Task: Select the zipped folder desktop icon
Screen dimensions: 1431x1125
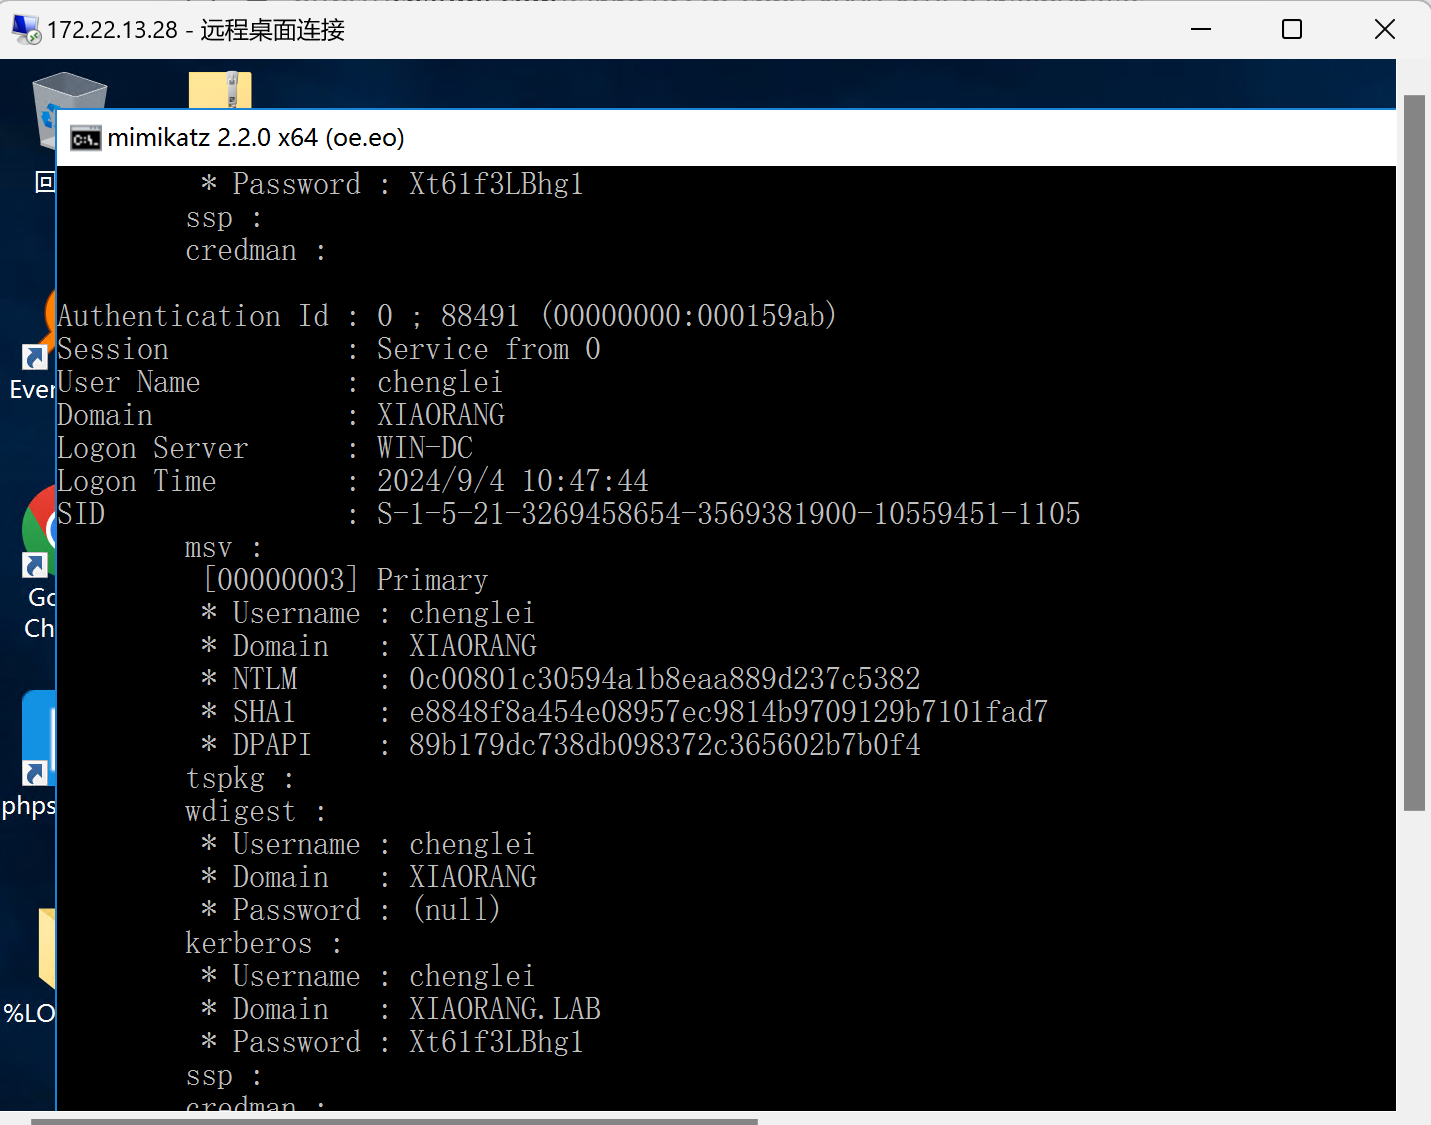Action: click(x=220, y=89)
